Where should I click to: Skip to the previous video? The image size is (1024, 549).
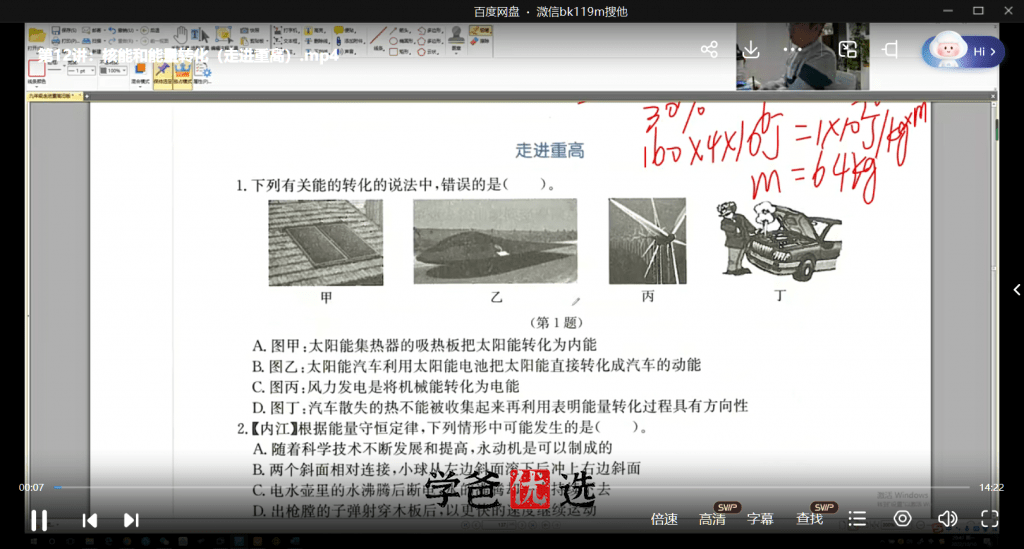(x=89, y=520)
